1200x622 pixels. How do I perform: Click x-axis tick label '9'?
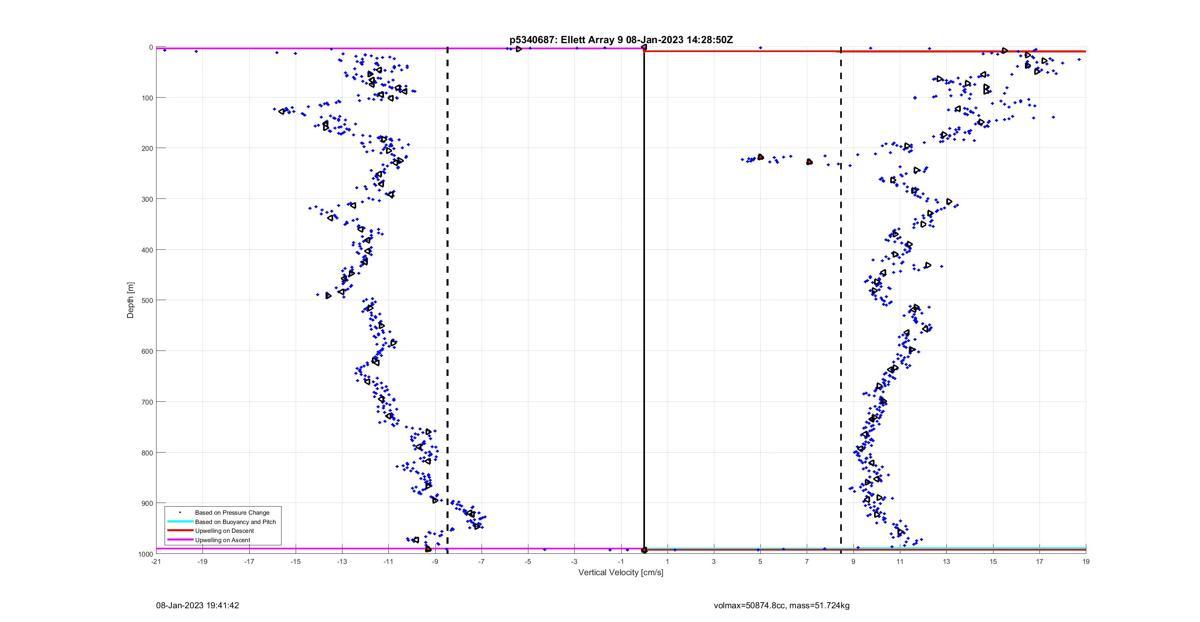(x=853, y=561)
